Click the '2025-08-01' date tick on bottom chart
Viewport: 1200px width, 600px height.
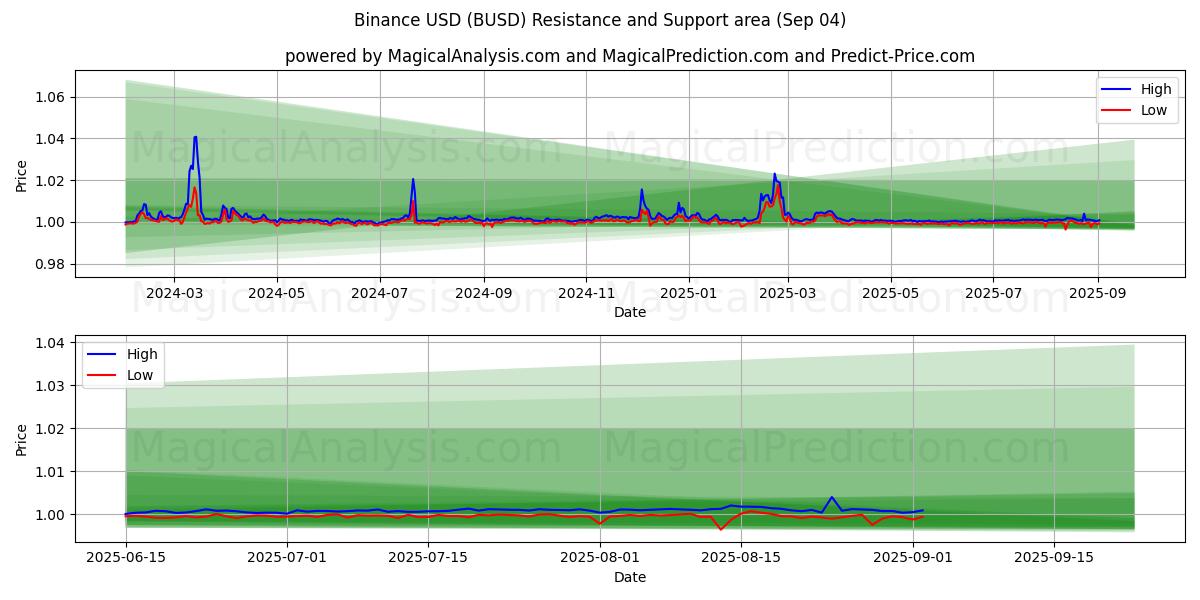tap(600, 559)
